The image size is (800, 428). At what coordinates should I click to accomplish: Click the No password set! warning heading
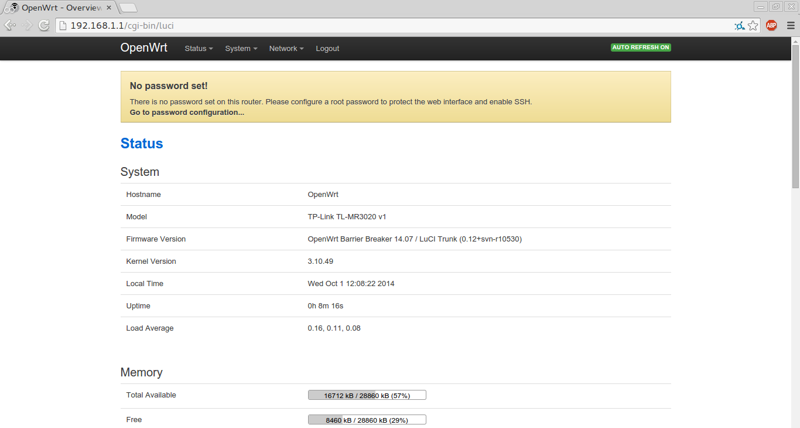[168, 86]
